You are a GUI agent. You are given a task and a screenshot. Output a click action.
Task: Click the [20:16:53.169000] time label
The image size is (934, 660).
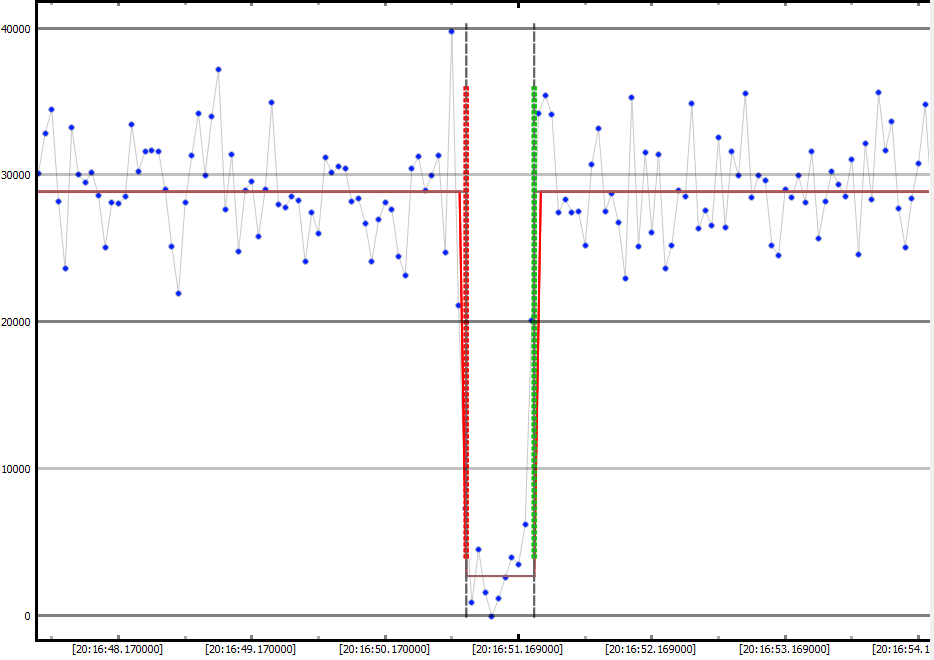[x=784, y=649]
